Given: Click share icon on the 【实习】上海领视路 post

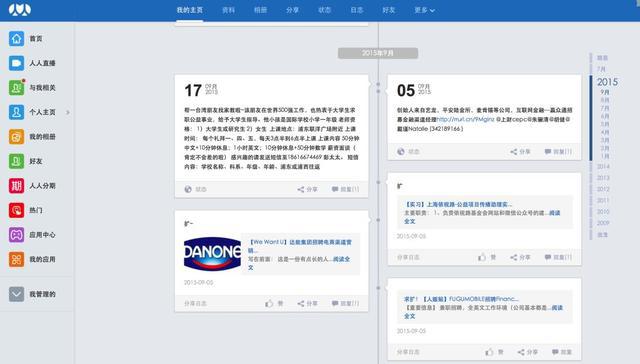Looking at the screenshot, I should click(x=513, y=257).
